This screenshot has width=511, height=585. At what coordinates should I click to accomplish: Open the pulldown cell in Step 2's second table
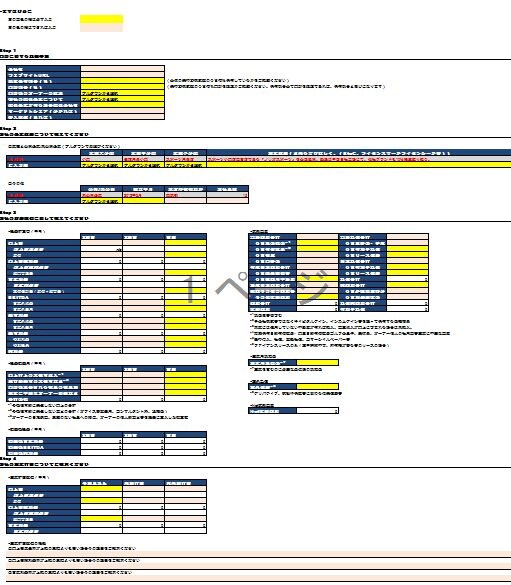pyautogui.click(x=101, y=201)
